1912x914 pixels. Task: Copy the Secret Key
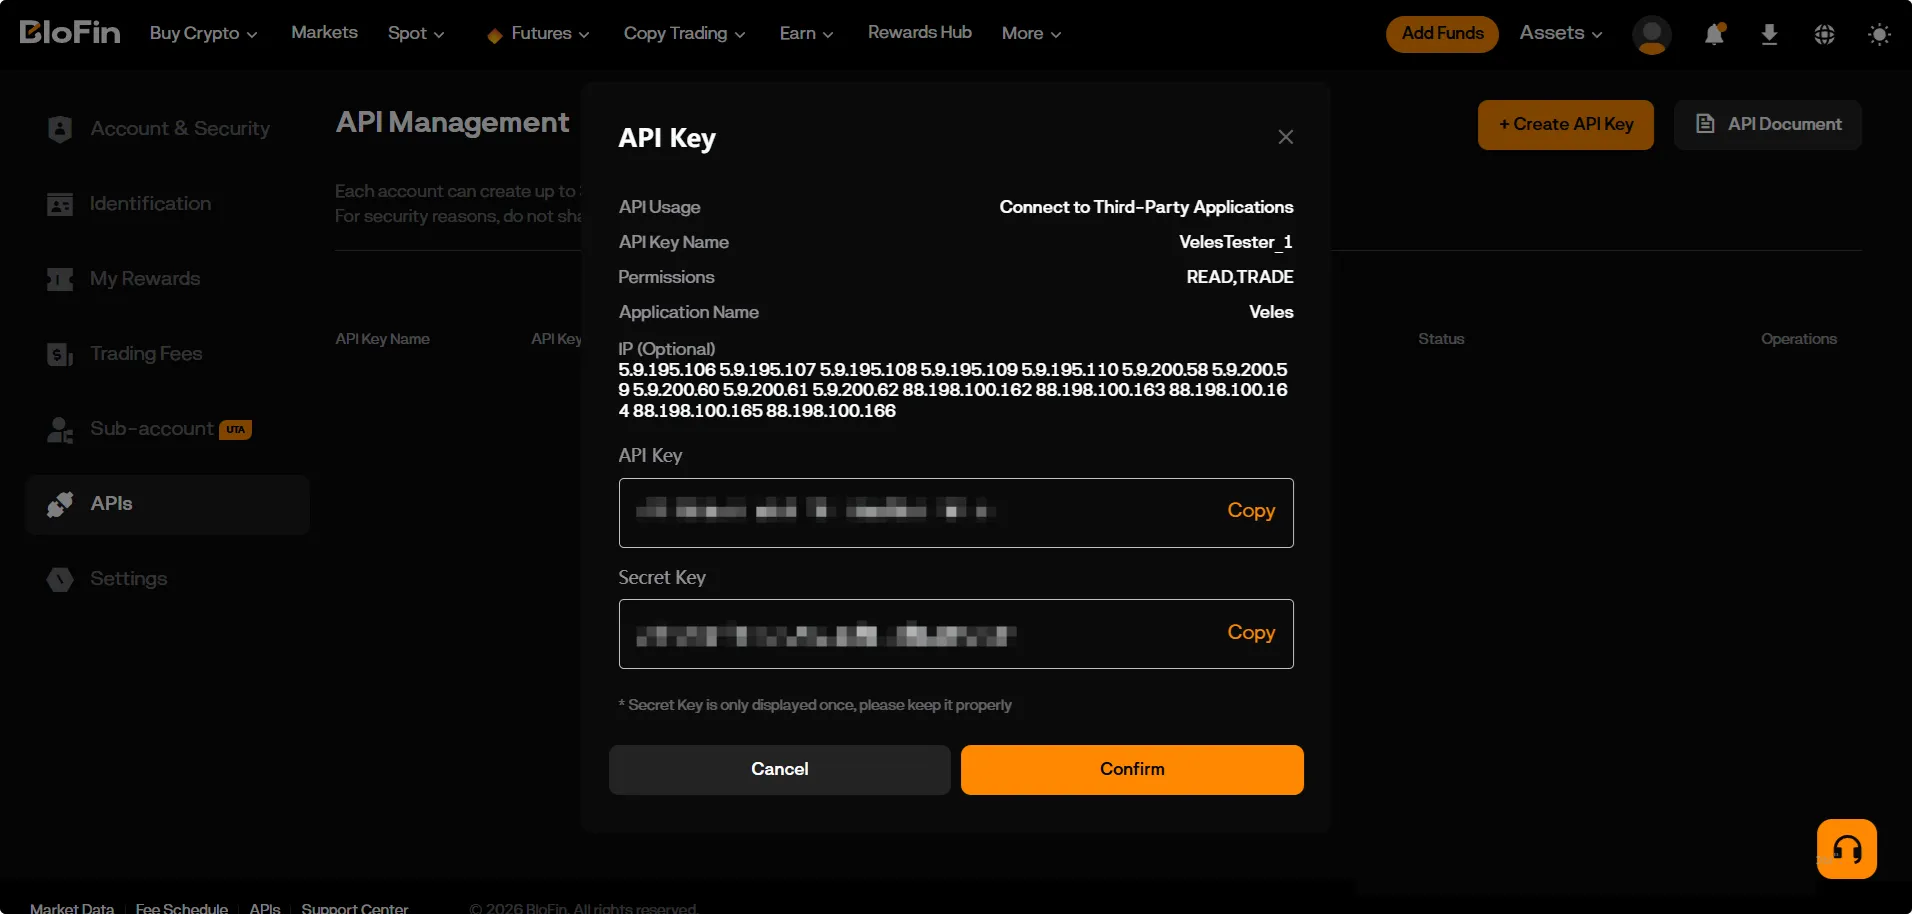pyautogui.click(x=1251, y=632)
